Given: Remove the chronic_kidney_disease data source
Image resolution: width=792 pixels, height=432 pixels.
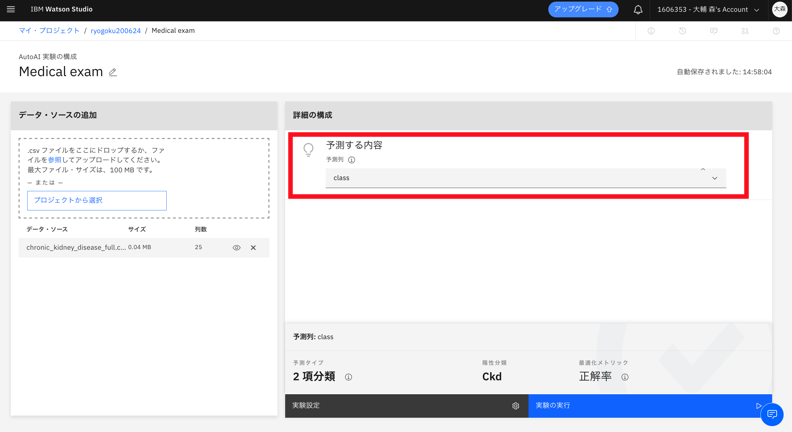Looking at the screenshot, I should point(254,248).
